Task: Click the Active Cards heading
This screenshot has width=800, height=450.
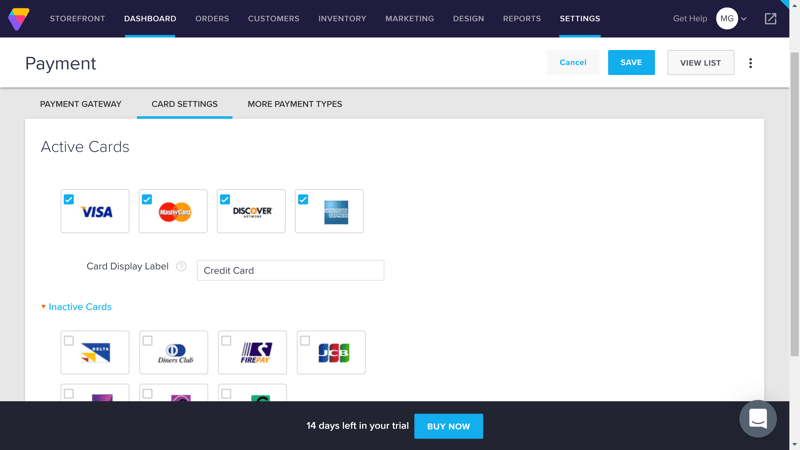Action: tap(85, 147)
